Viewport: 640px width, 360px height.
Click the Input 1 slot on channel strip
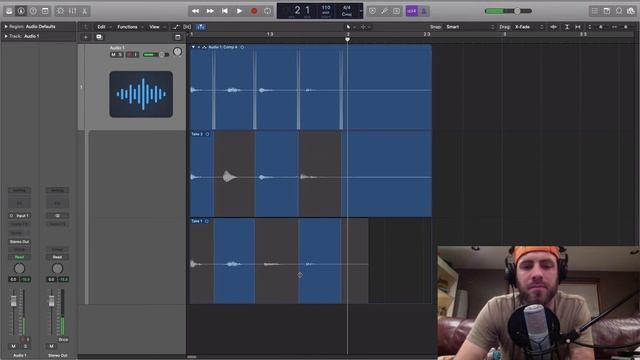[19, 216]
